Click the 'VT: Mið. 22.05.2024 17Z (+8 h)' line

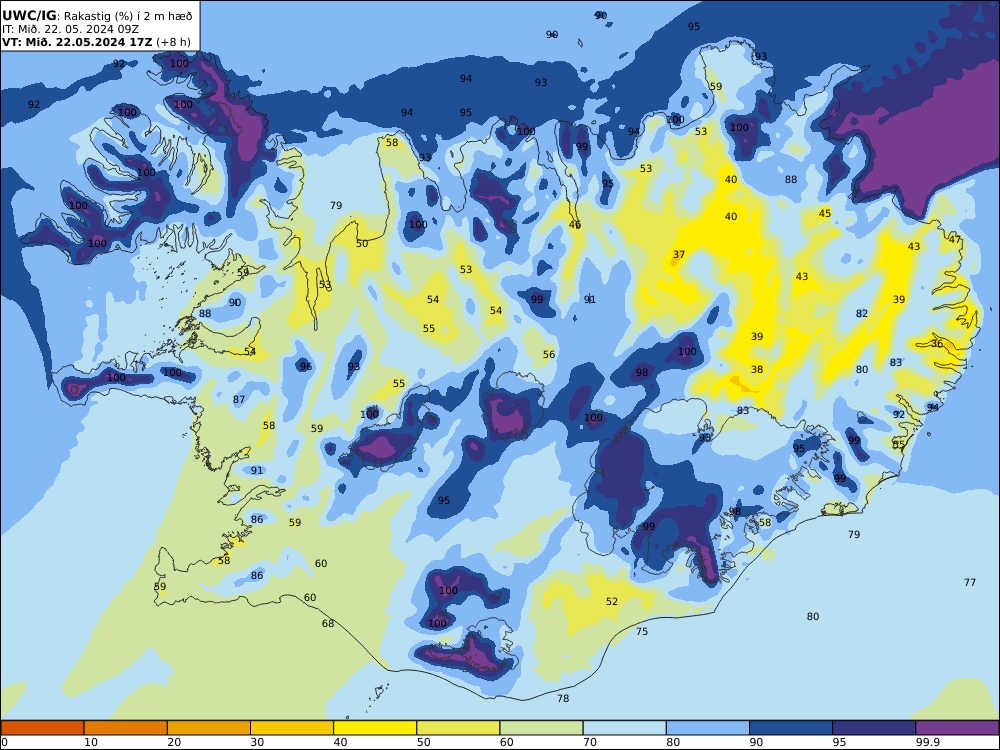tap(96, 42)
